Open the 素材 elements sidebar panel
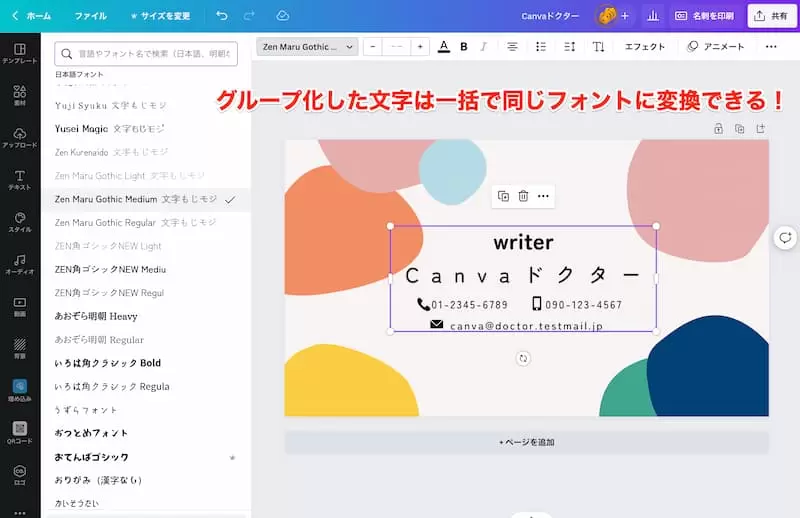This screenshot has height=518, width=800. (x=19, y=95)
